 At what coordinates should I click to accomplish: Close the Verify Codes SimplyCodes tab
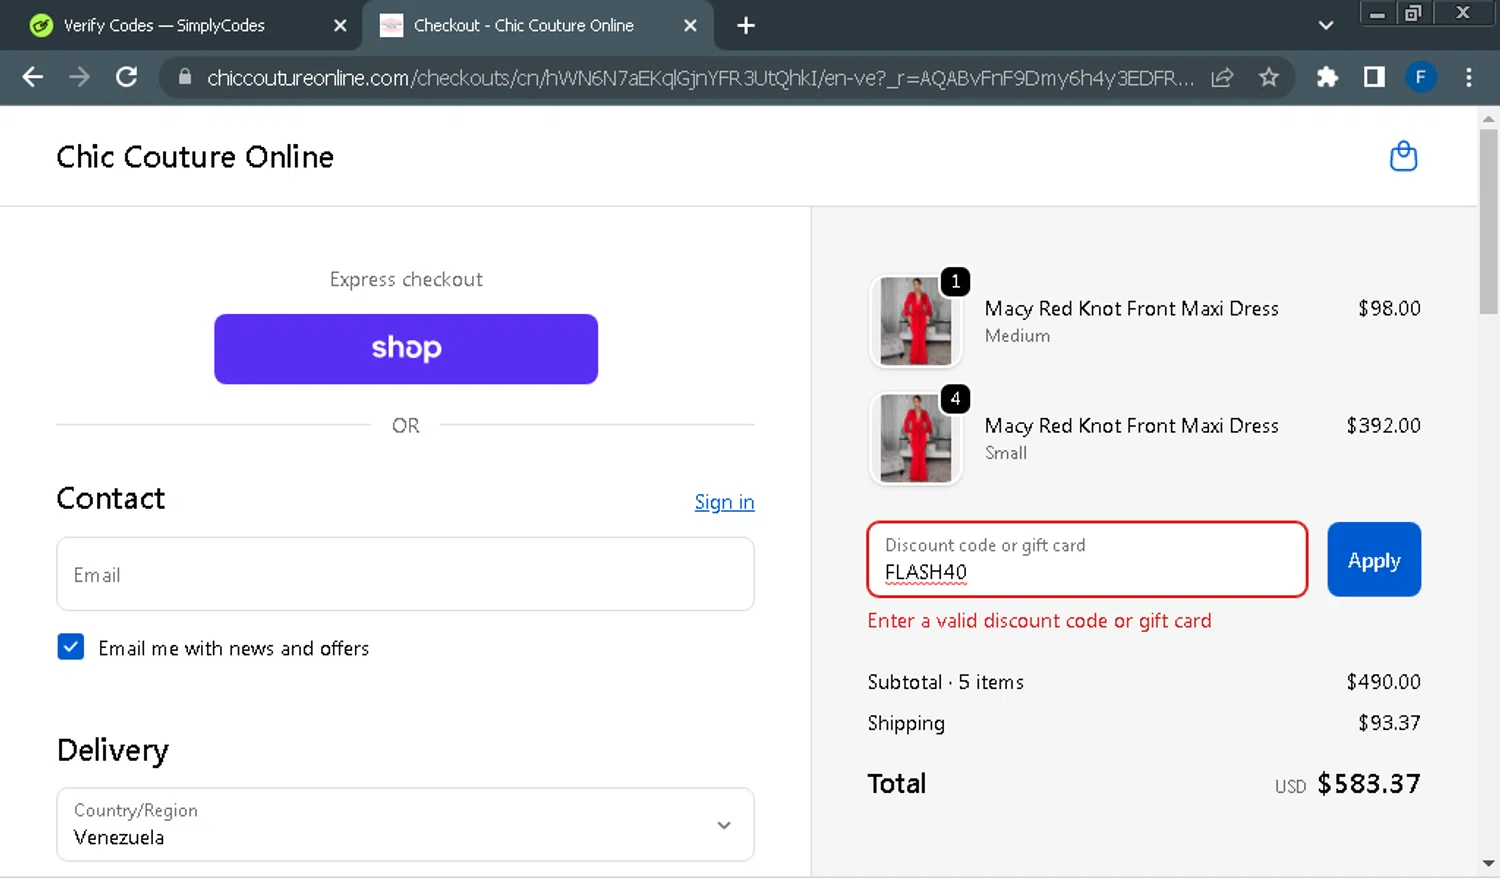point(340,25)
